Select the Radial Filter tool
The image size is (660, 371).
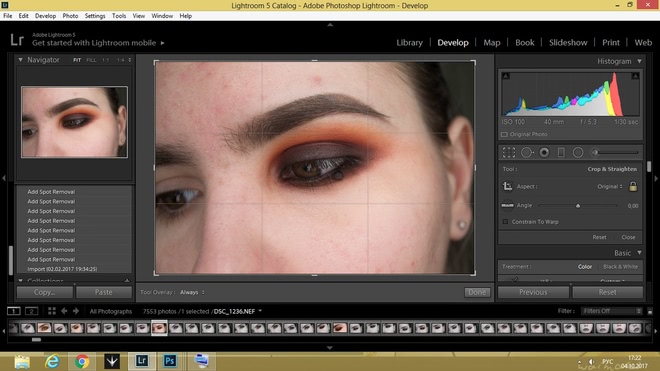[x=578, y=152]
